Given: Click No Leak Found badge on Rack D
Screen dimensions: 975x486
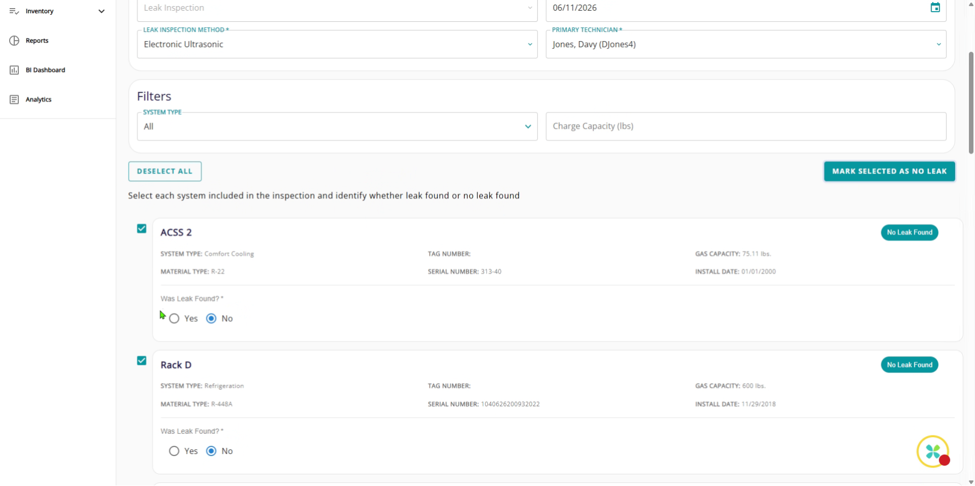Looking at the screenshot, I should point(909,365).
